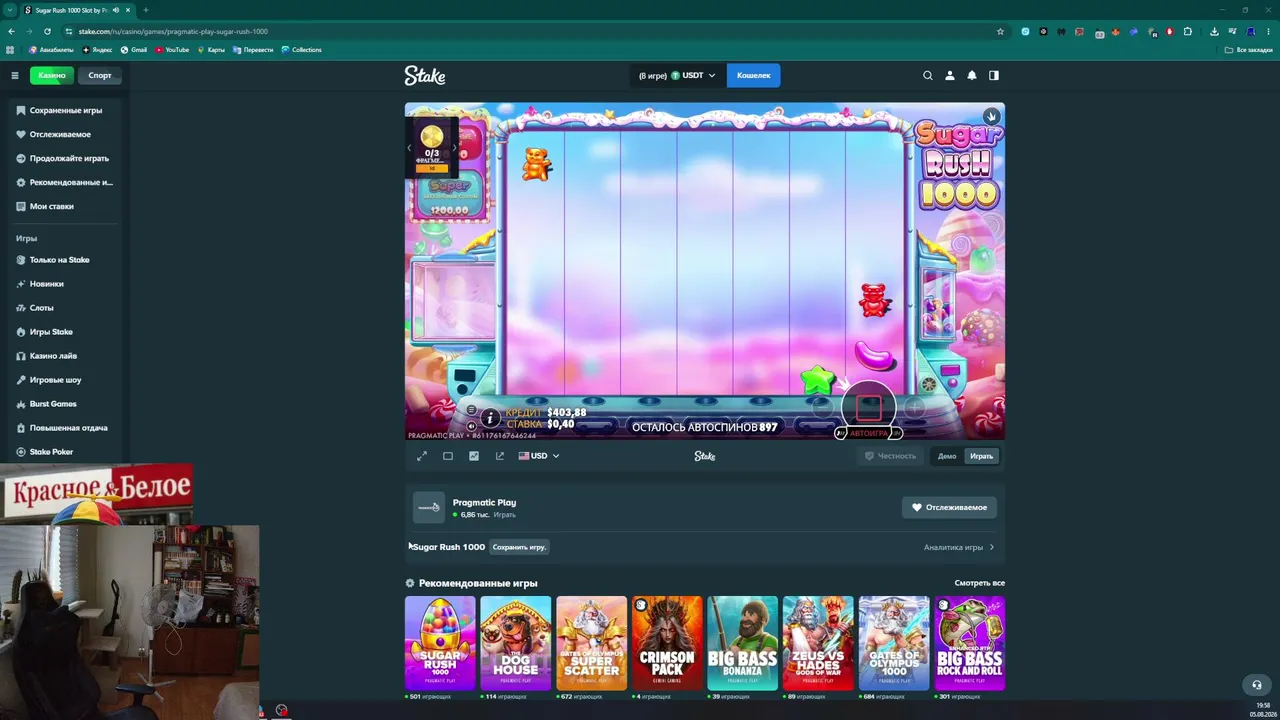Open Казино лайв in the sidebar

pos(66,356)
